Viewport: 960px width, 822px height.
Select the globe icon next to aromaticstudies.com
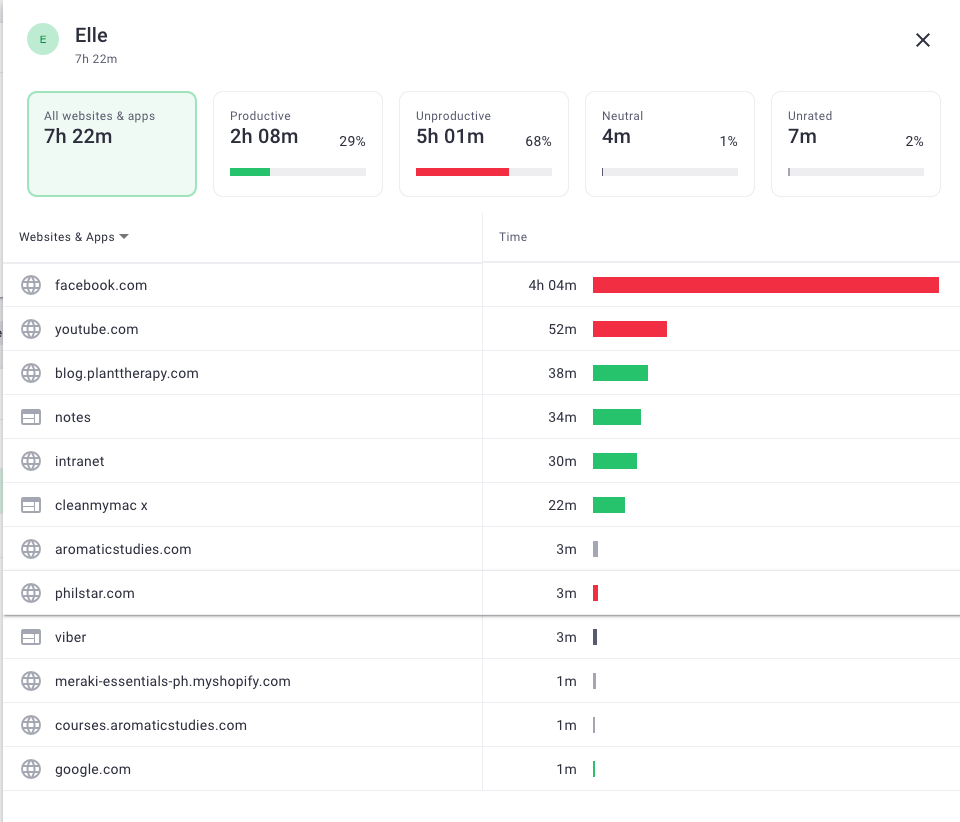(x=30, y=549)
